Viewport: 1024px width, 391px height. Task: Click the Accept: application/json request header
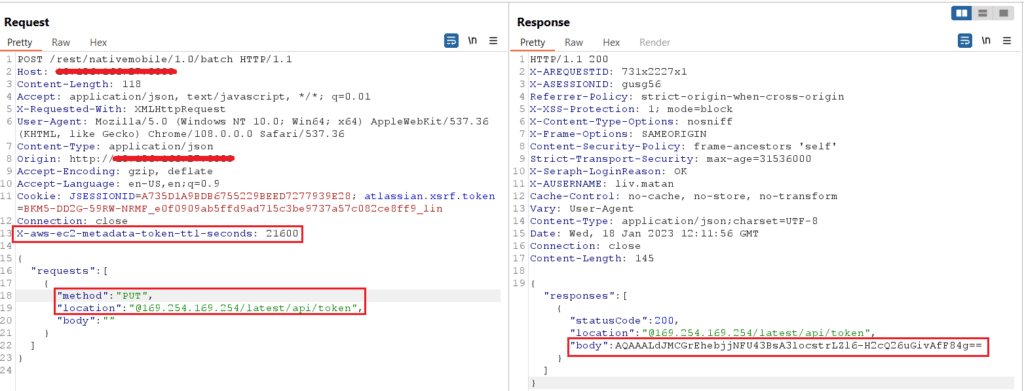194,97
